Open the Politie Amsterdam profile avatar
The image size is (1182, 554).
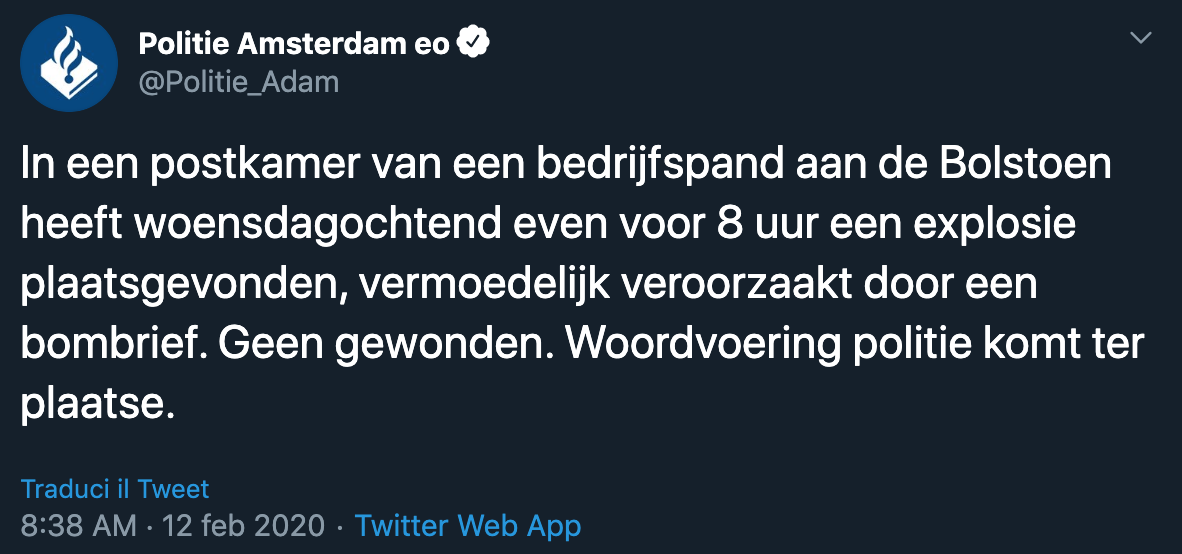click(x=69, y=63)
